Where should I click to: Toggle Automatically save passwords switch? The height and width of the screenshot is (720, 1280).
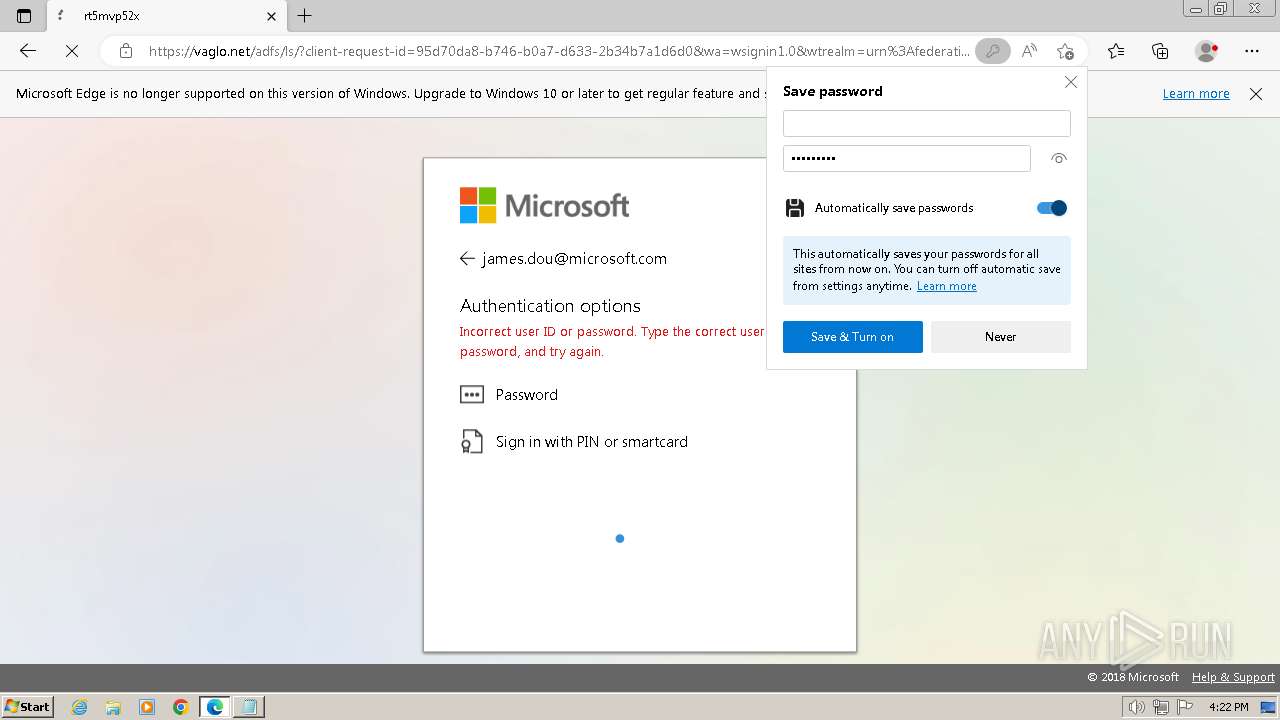(x=1052, y=208)
